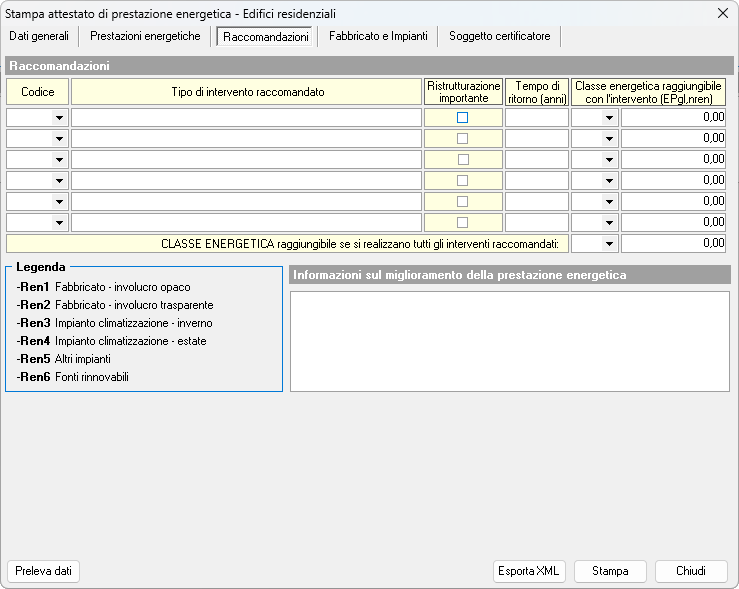Screen dimensions: 739x589
Task: Close the energy certificate dialog window
Action: coord(722,13)
